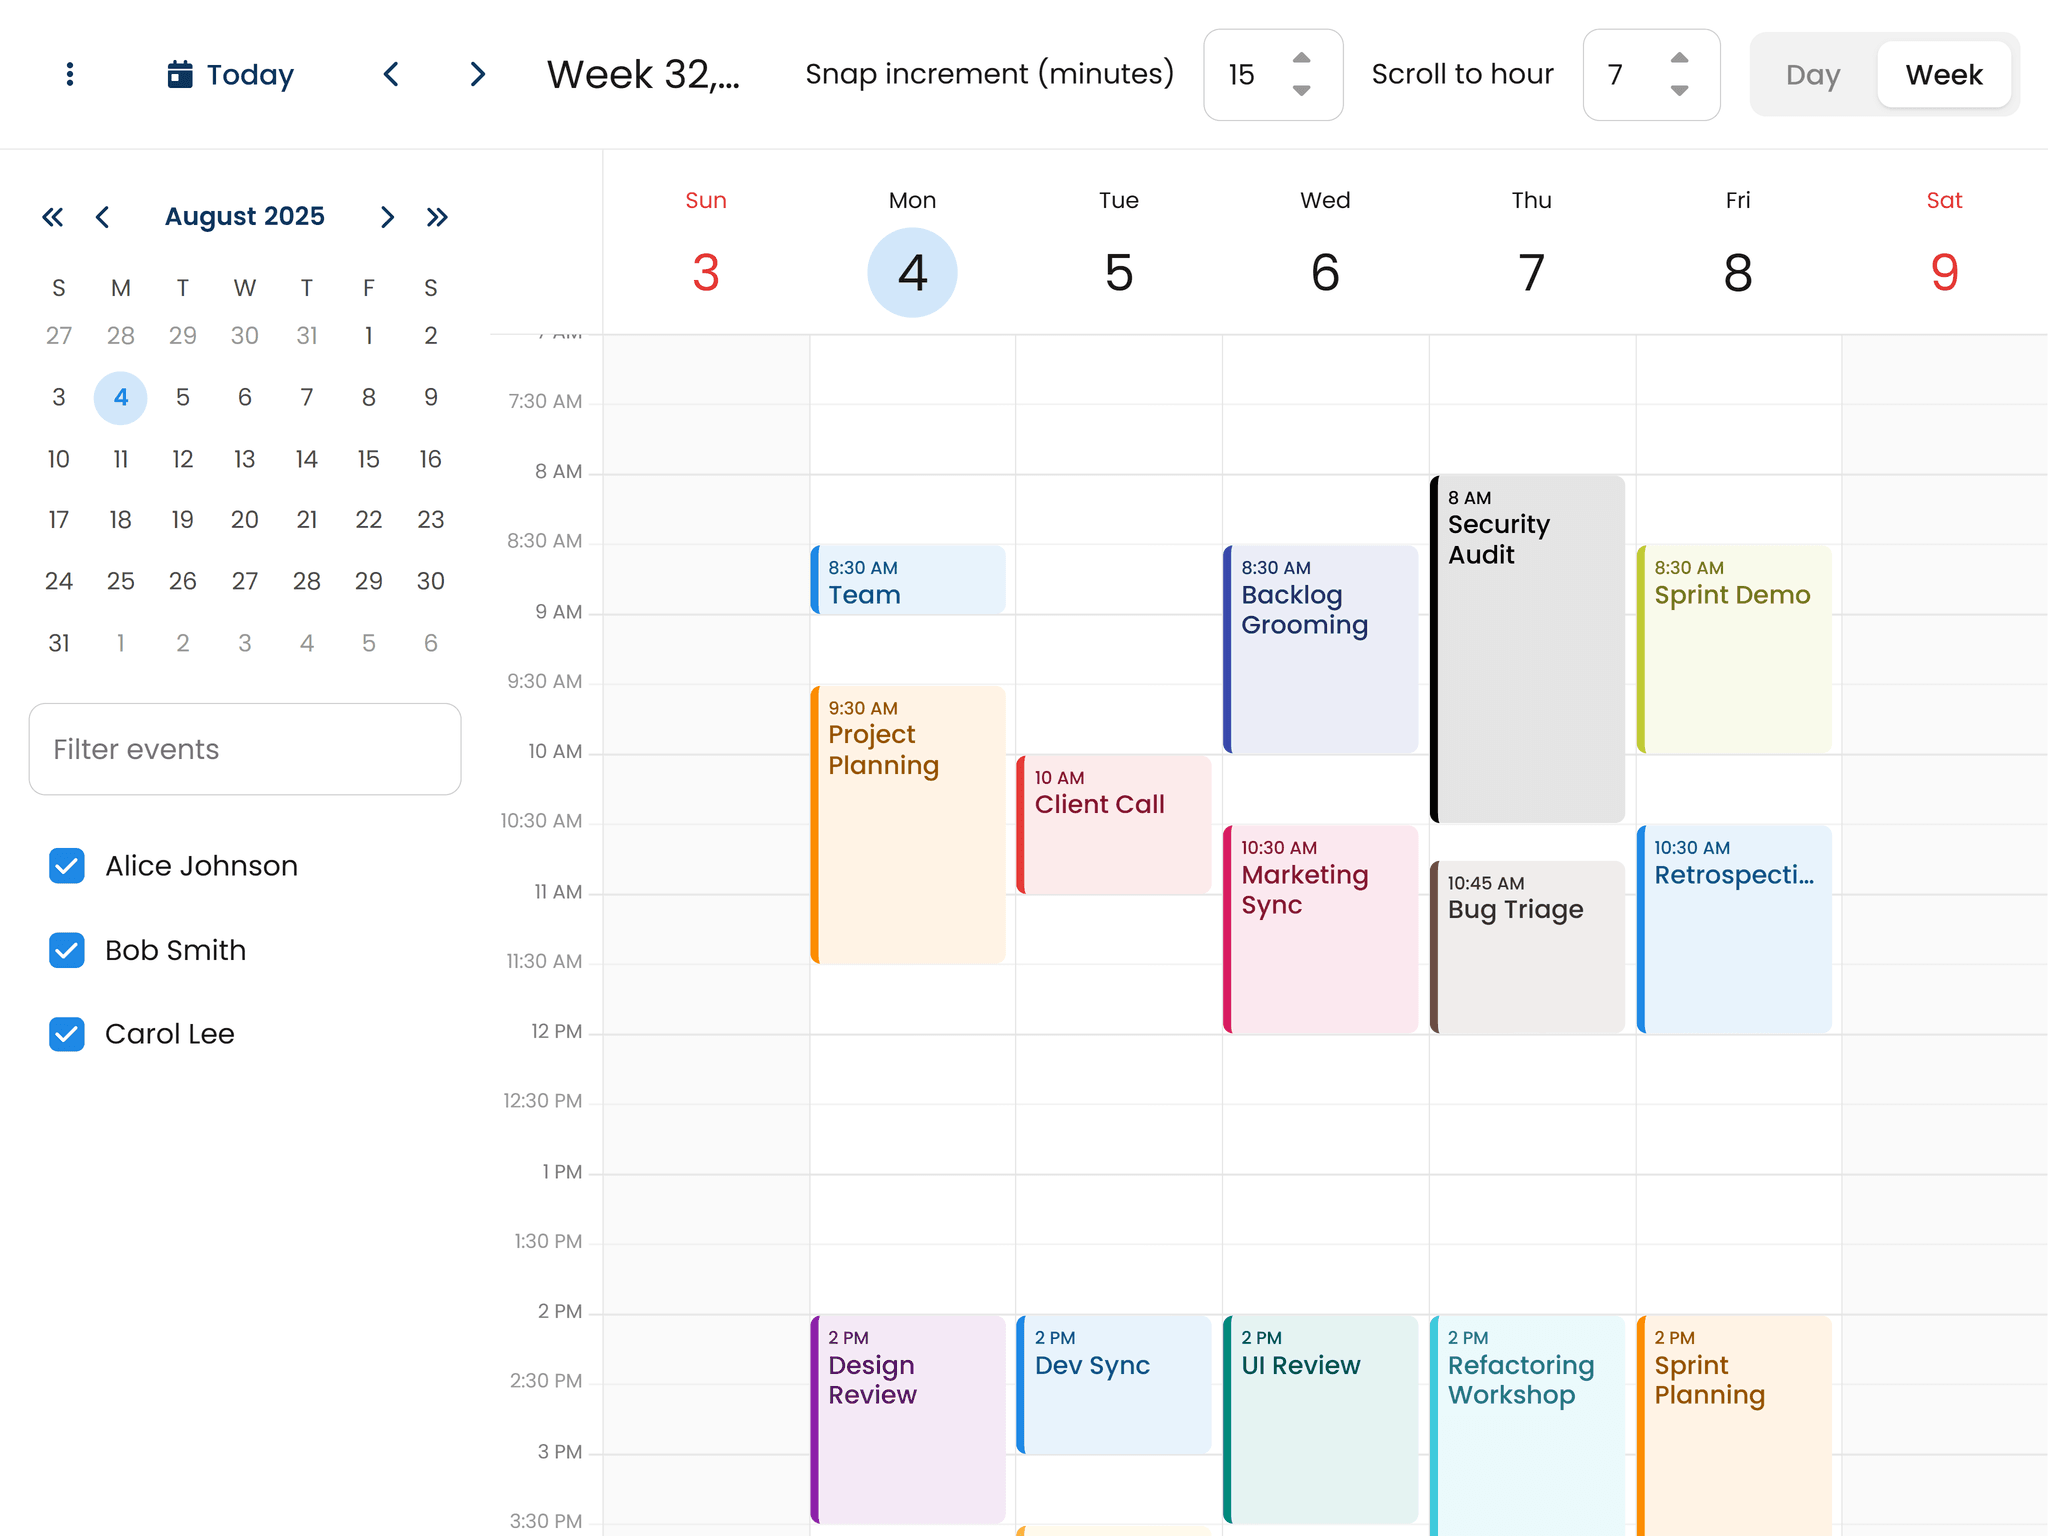Viewport: 2048px width, 1536px height.
Task: Jump ahead a year with double-right chevron
Action: [437, 216]
